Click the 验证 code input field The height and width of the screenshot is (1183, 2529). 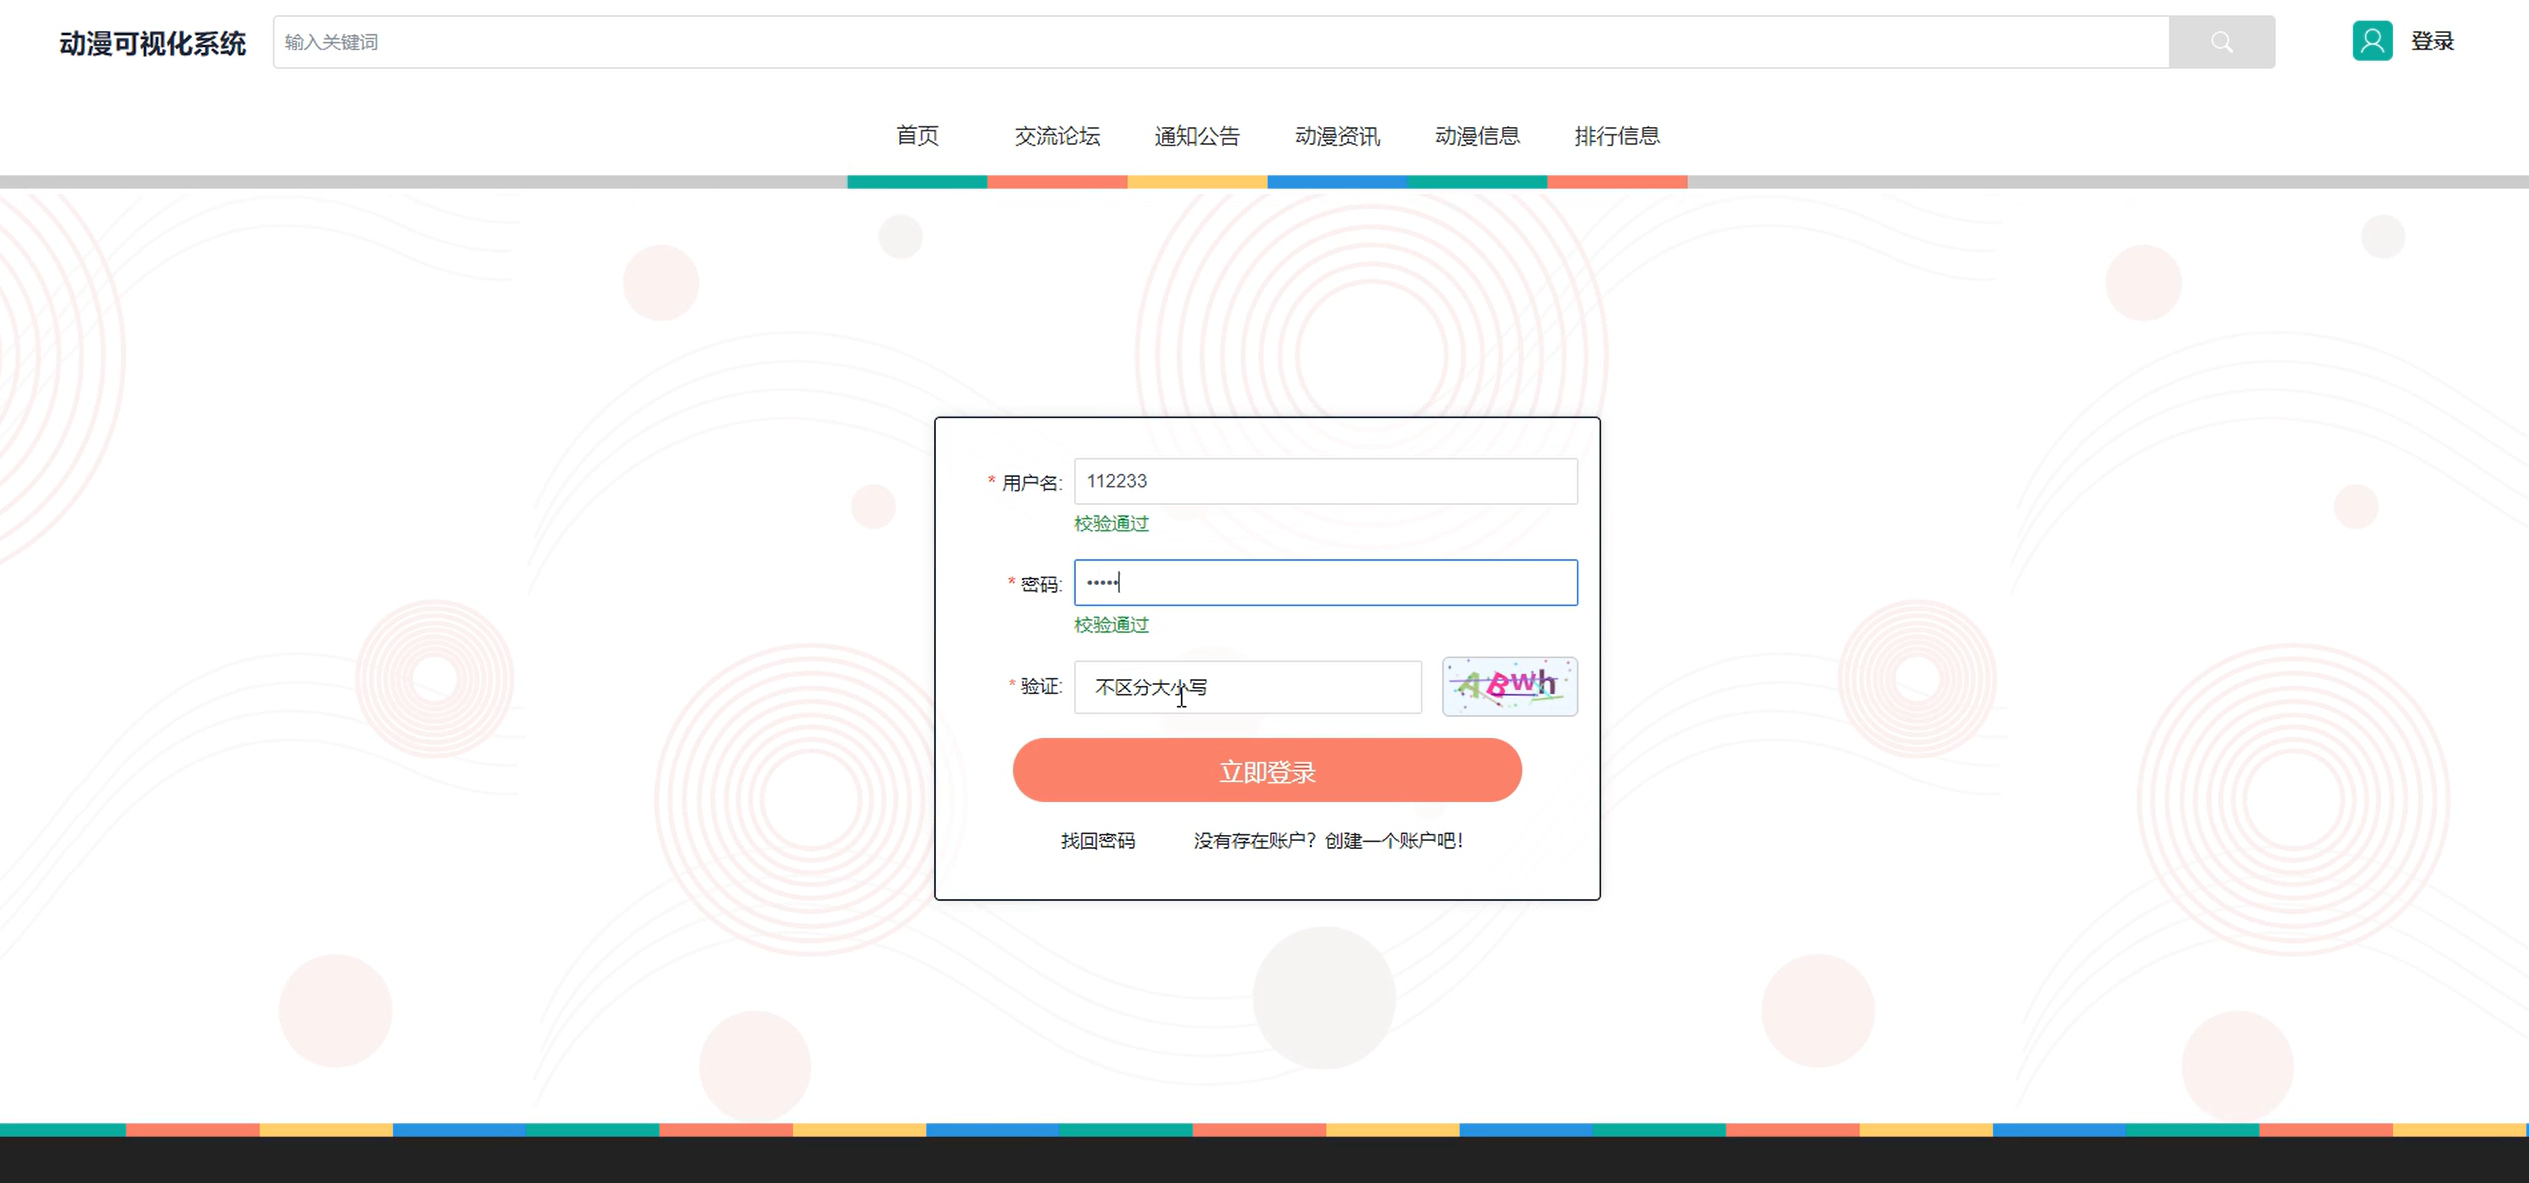coord(1247,687)
